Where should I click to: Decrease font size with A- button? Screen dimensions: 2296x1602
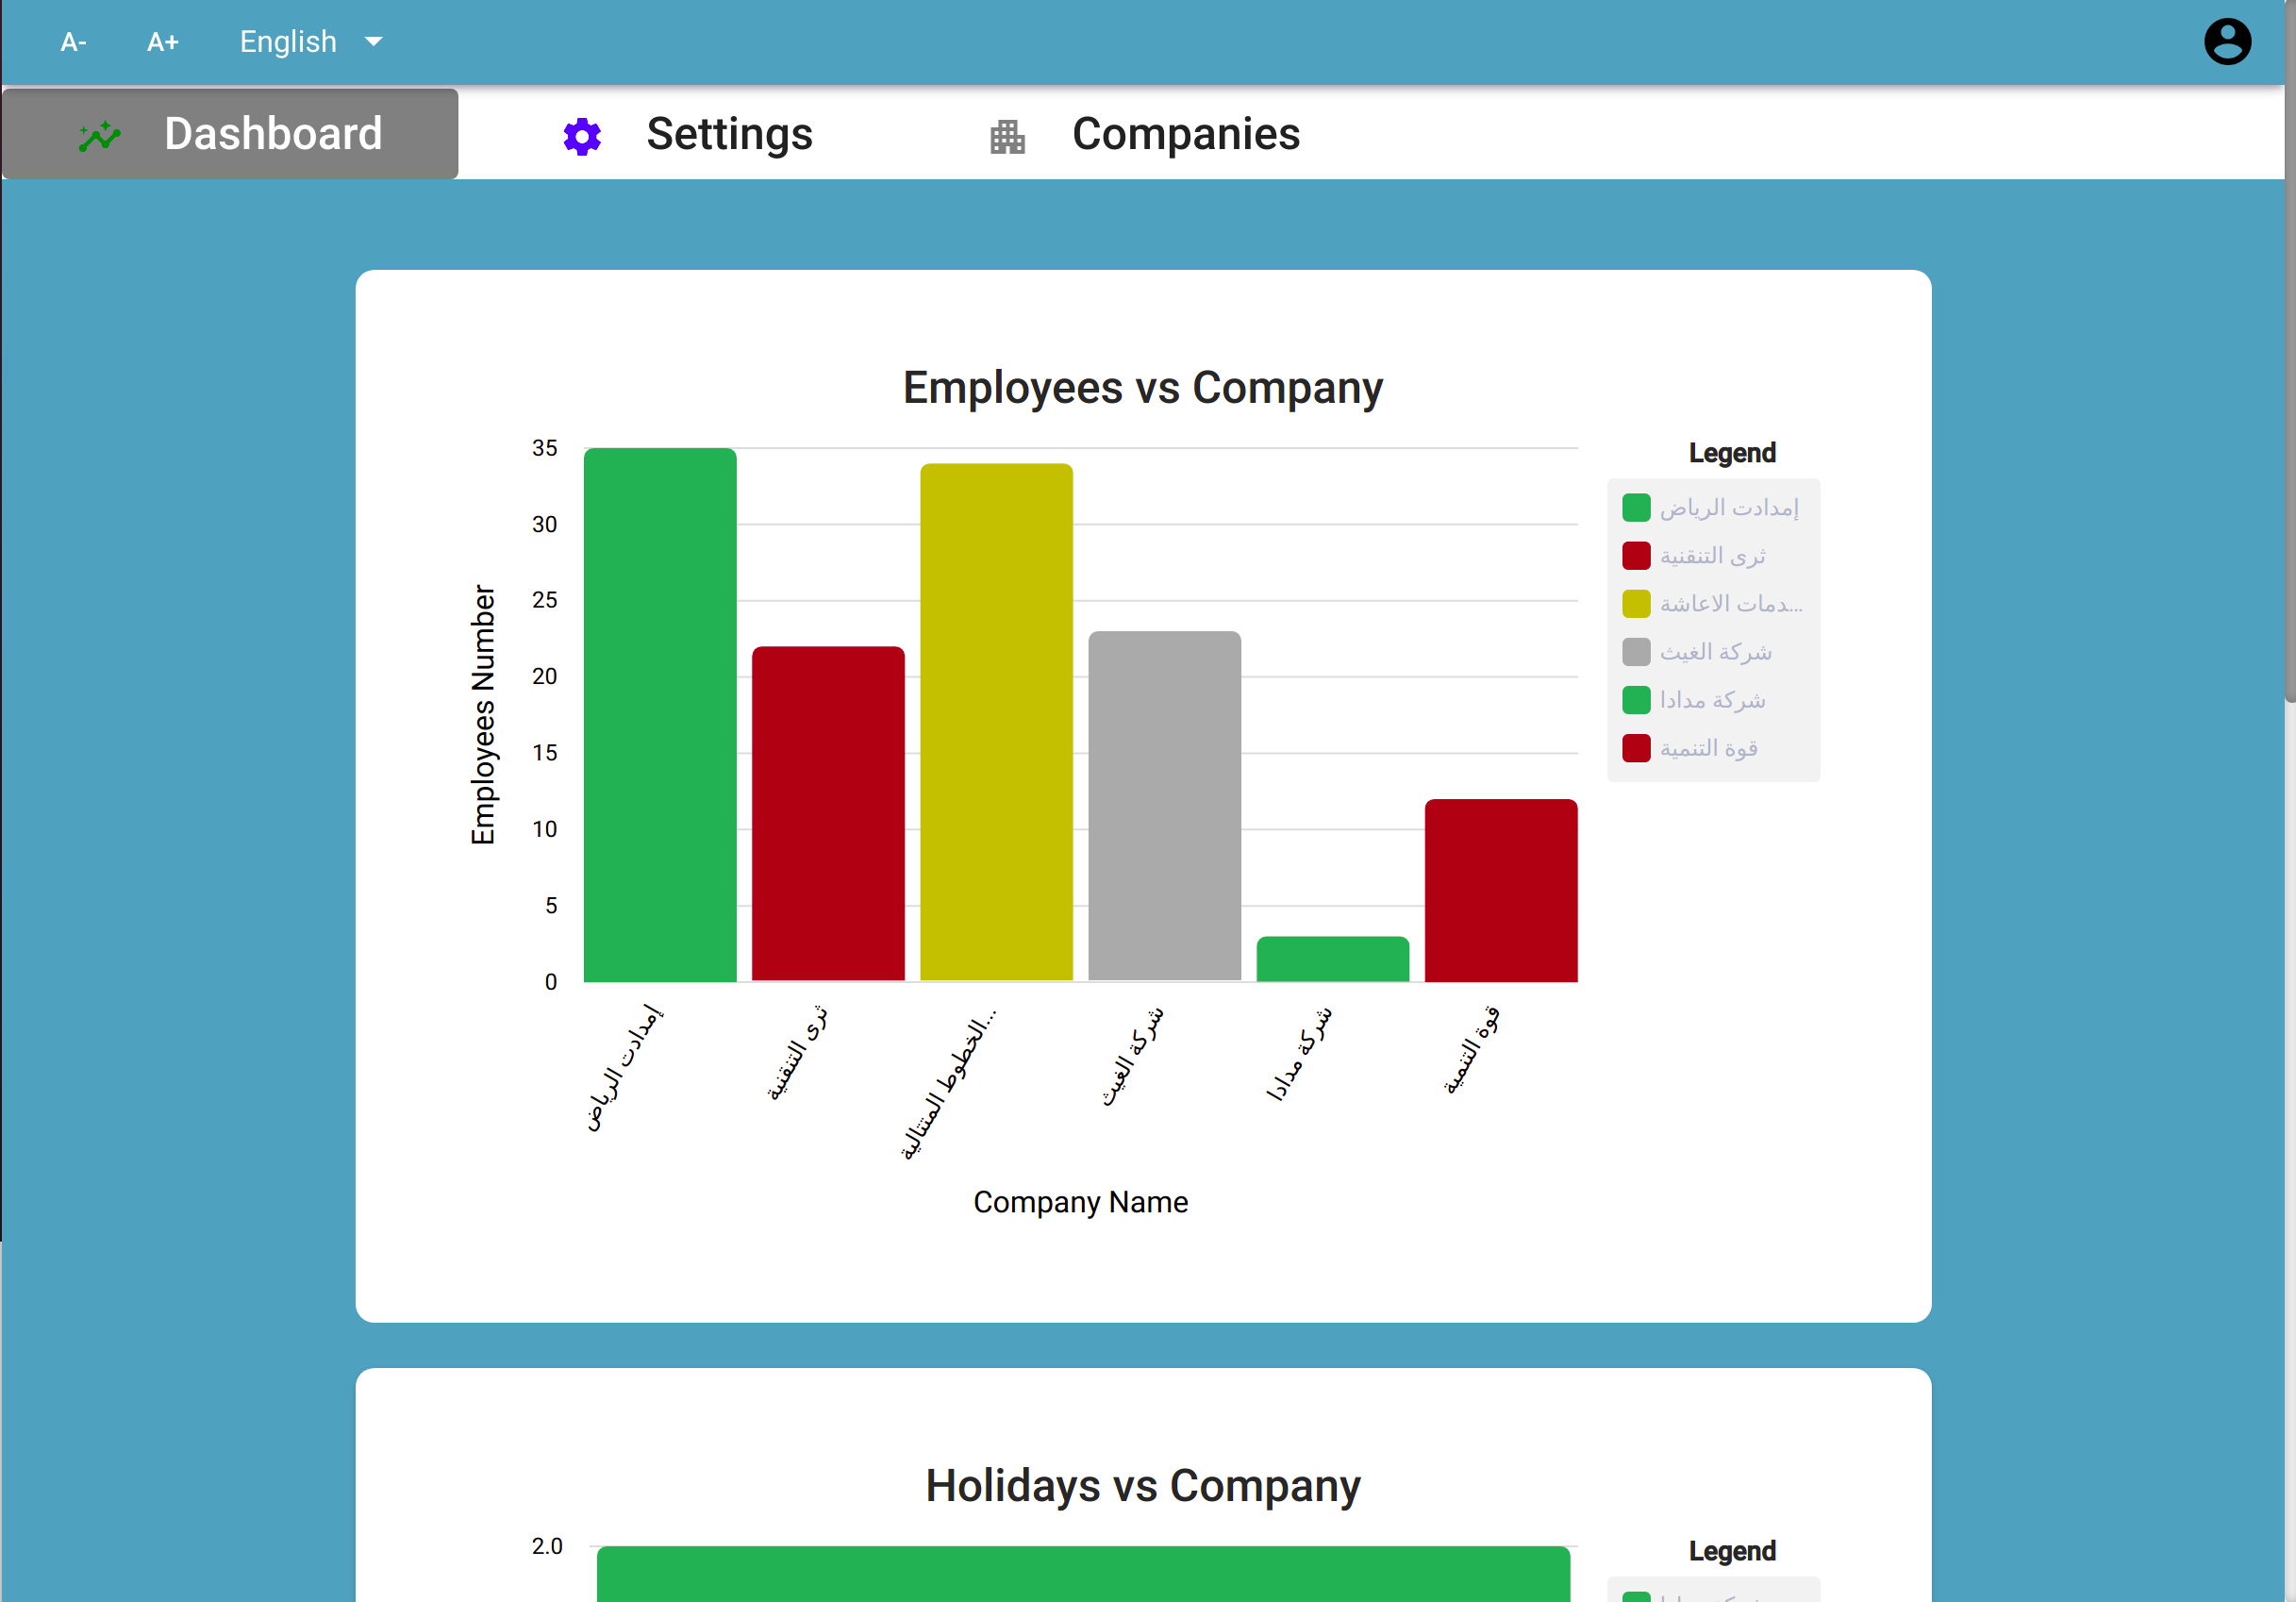73,42
